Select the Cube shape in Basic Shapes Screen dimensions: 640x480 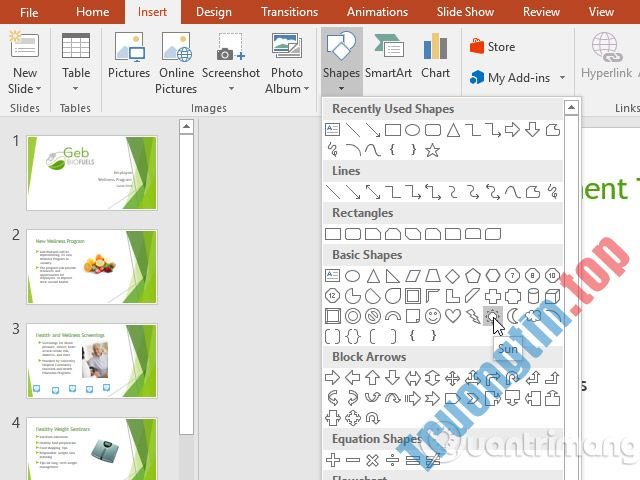pos(552,296)
